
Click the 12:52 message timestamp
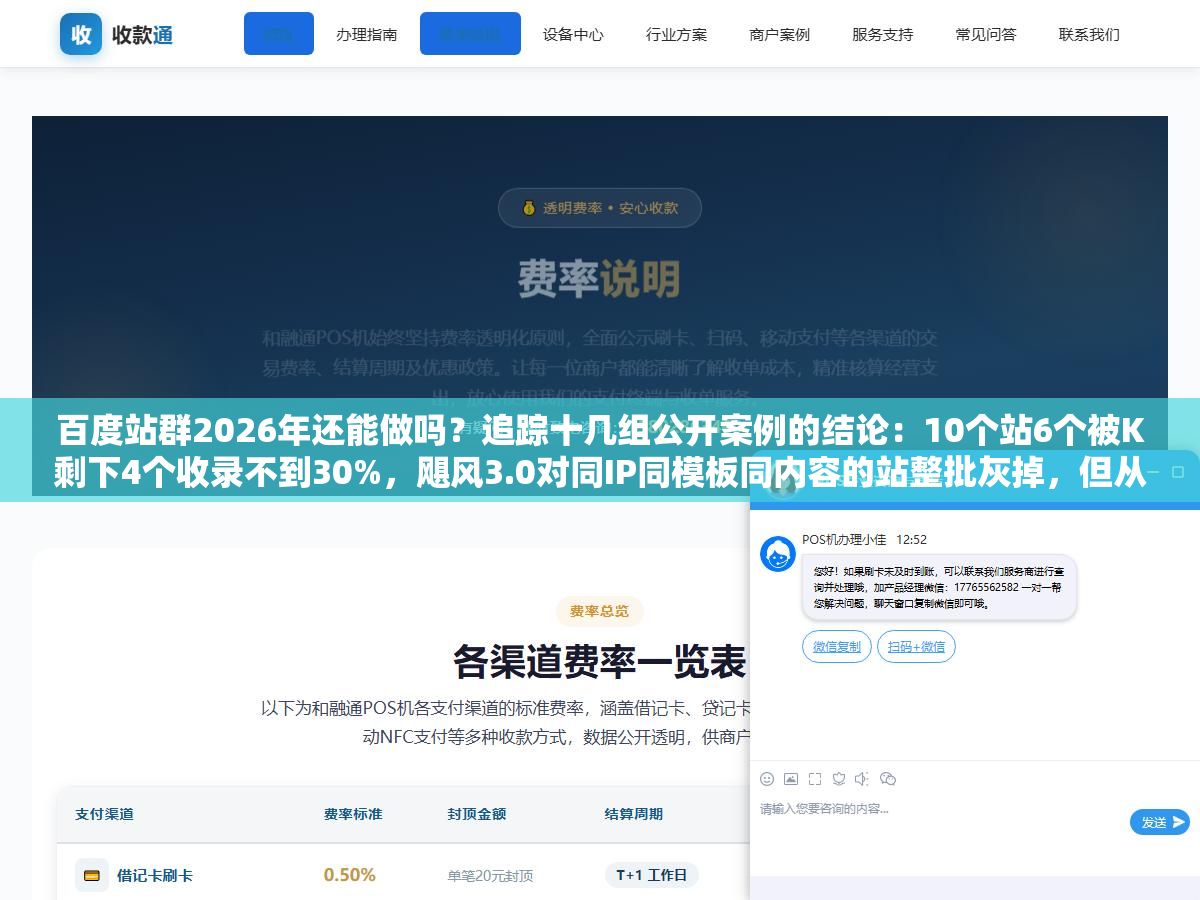pyautogui.click(x=911, y=539)
